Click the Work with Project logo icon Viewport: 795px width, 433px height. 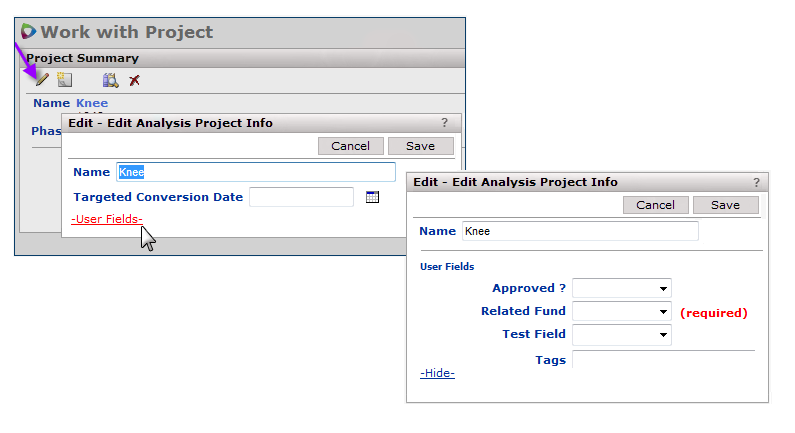tap(28, 32)
